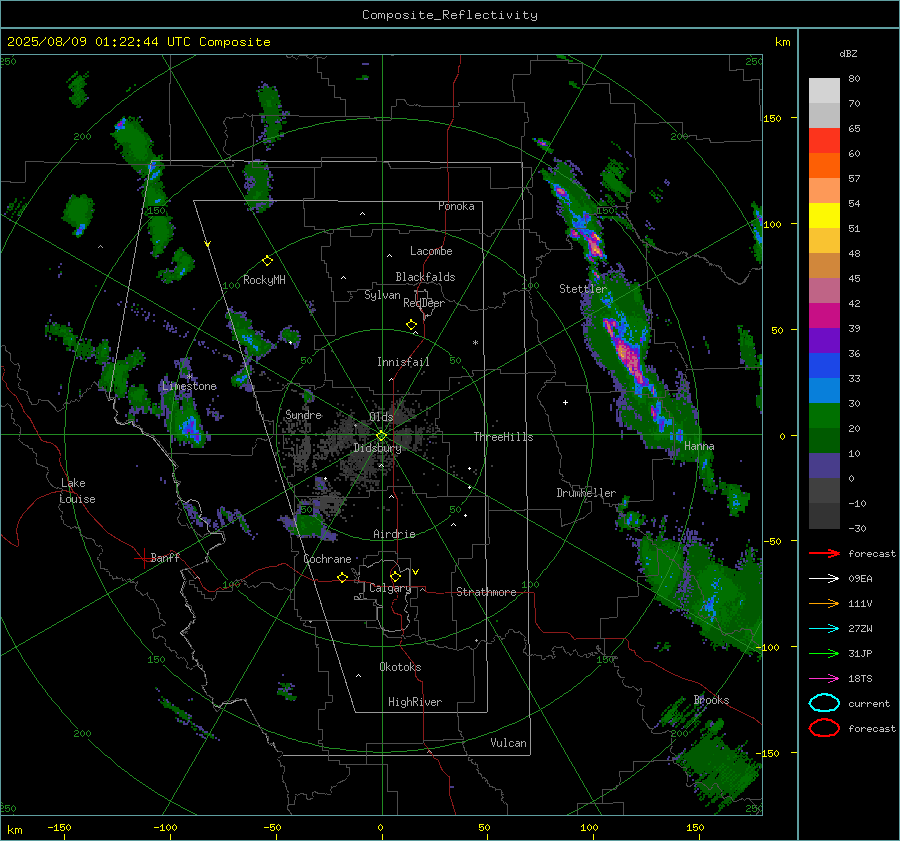Viewport: 900px width, 841px height.
Task: Pick the magenta swatch in dBZ scale
Action: point(824,316)
